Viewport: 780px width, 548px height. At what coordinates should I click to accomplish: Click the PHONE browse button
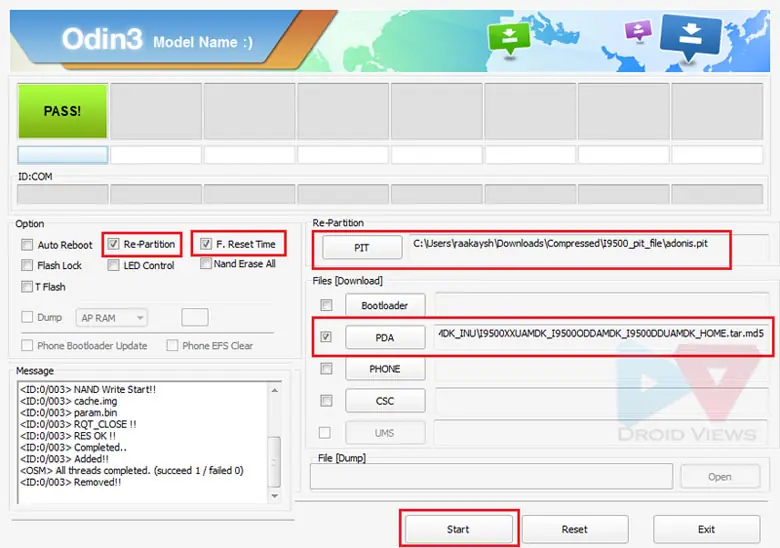click(385, 369)
